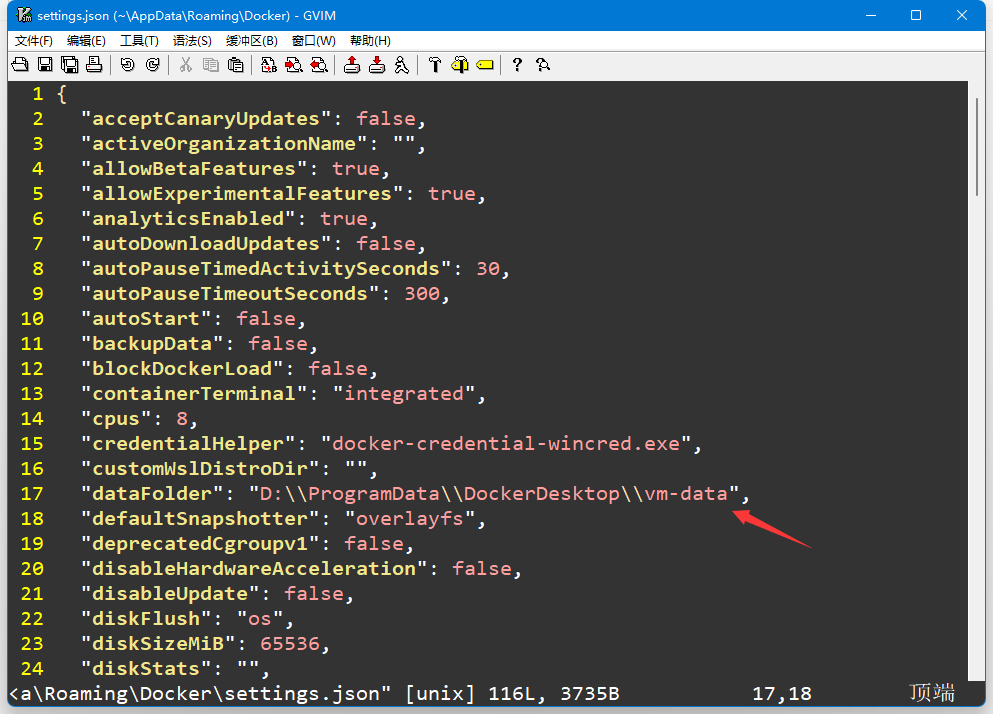Click the "blockDockerLoad" key

[x=182, y=369]
